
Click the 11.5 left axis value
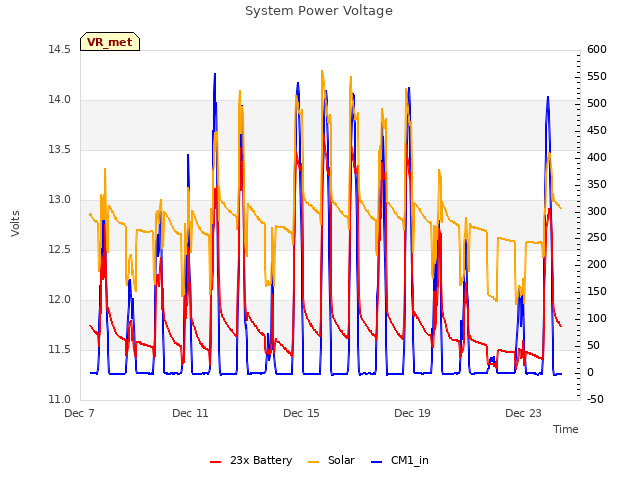coord(59,350)
